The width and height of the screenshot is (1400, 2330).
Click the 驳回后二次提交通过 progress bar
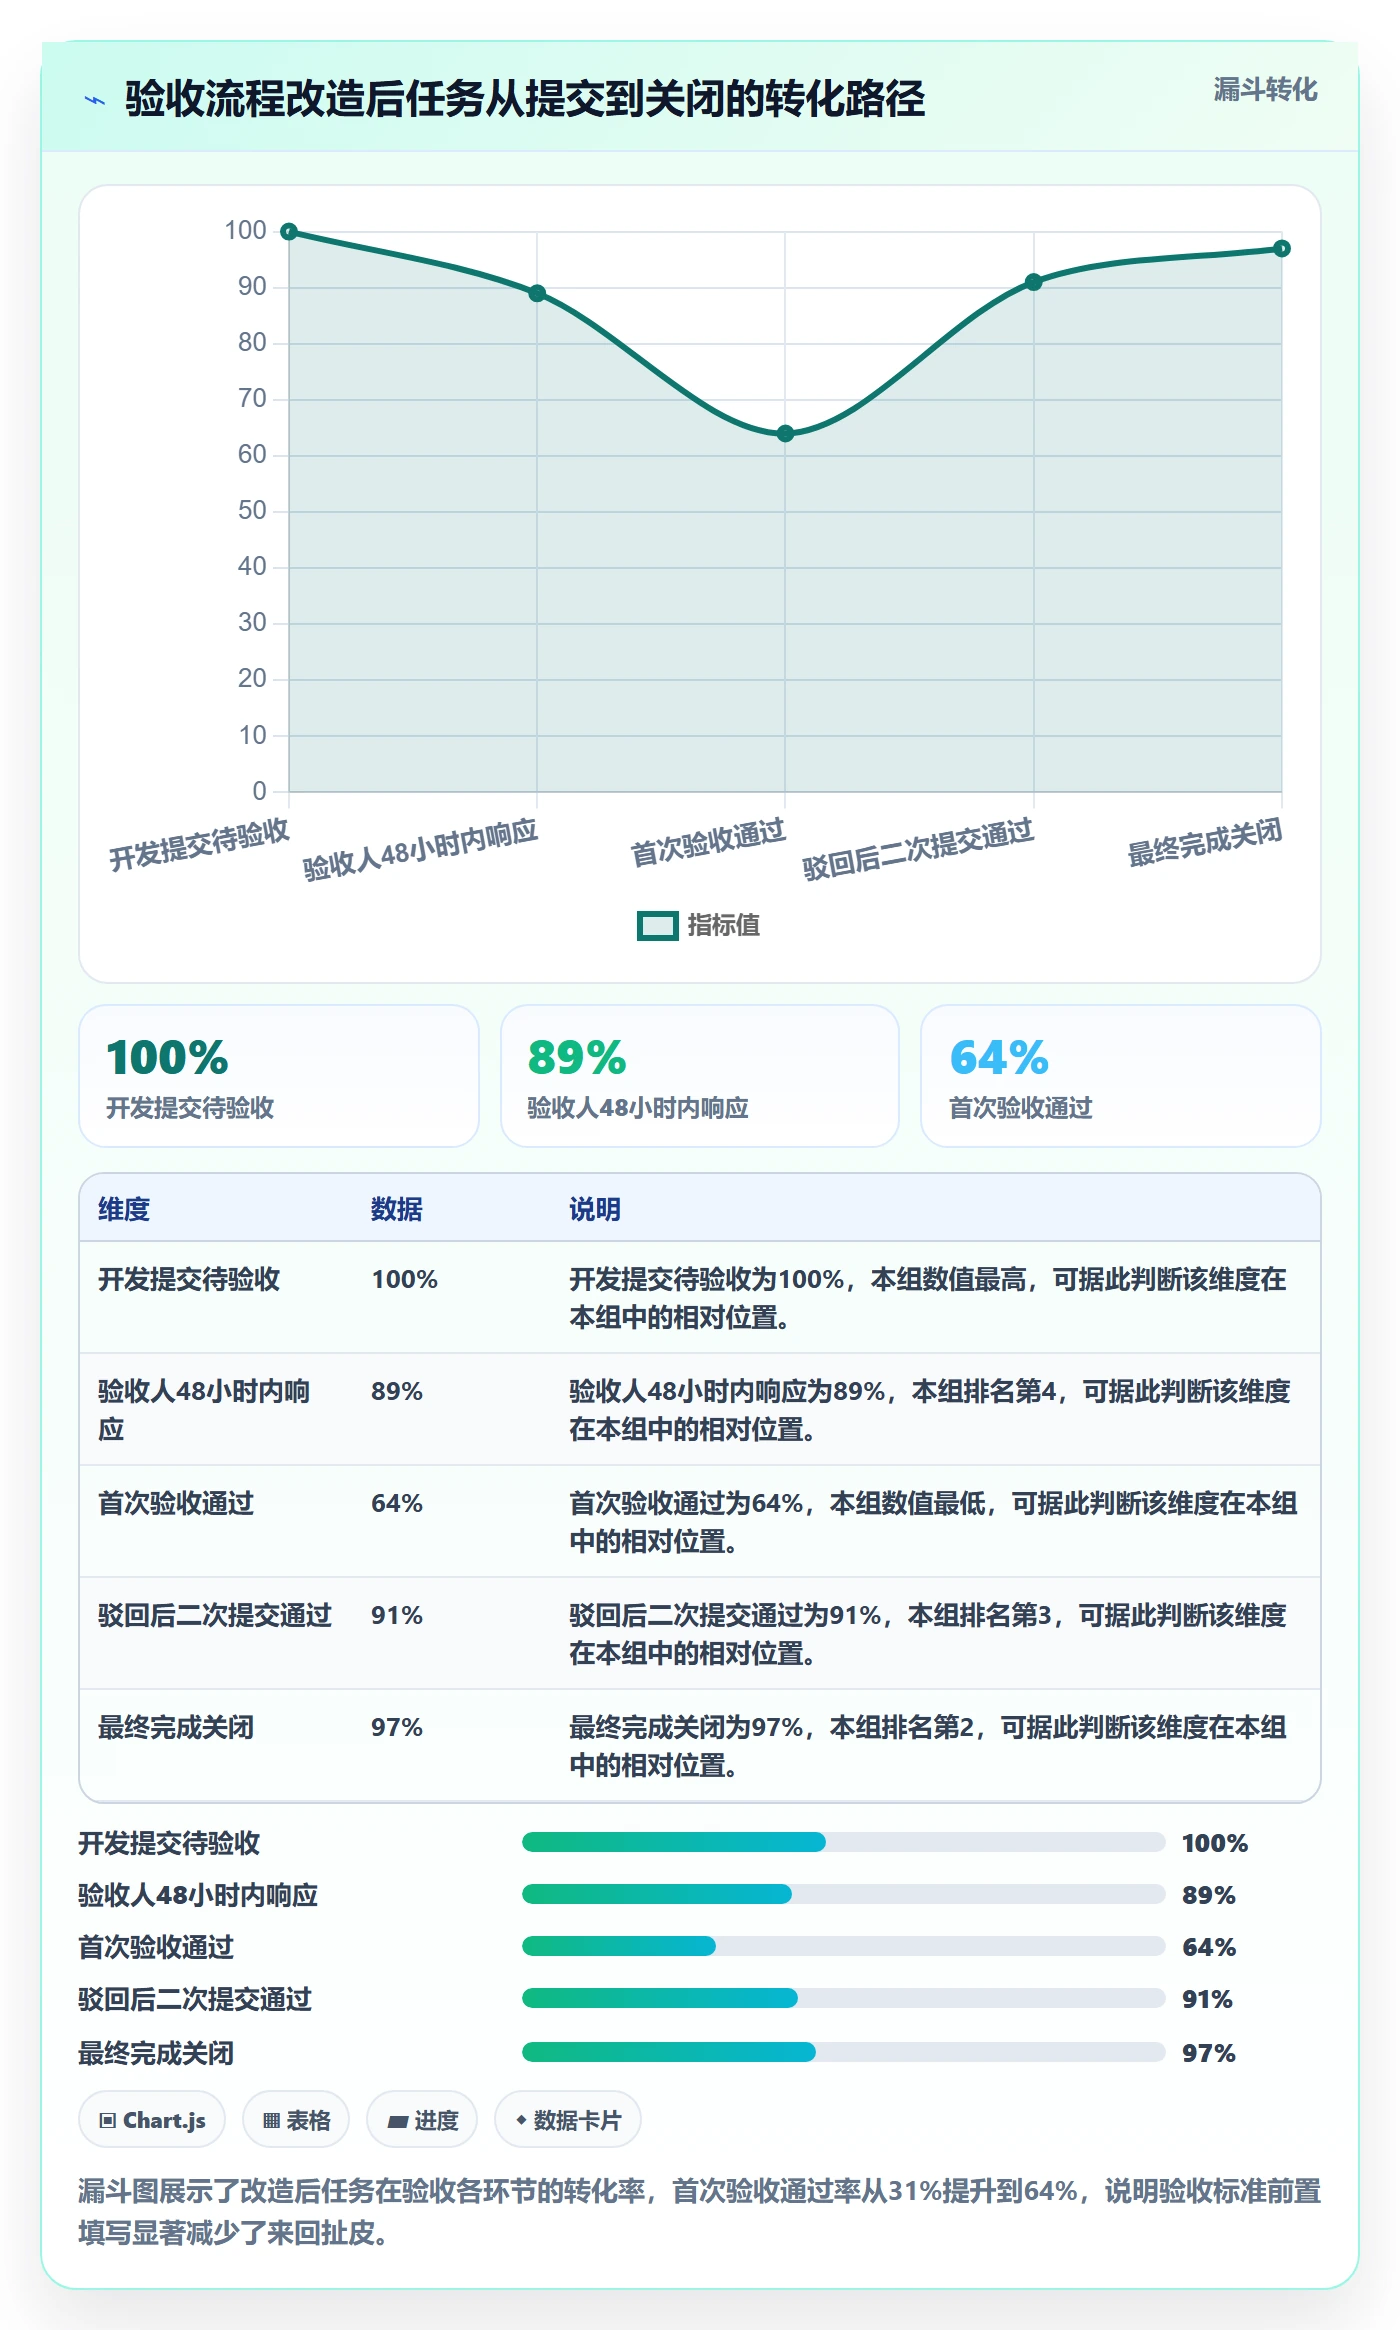(x=843, y=1998)
